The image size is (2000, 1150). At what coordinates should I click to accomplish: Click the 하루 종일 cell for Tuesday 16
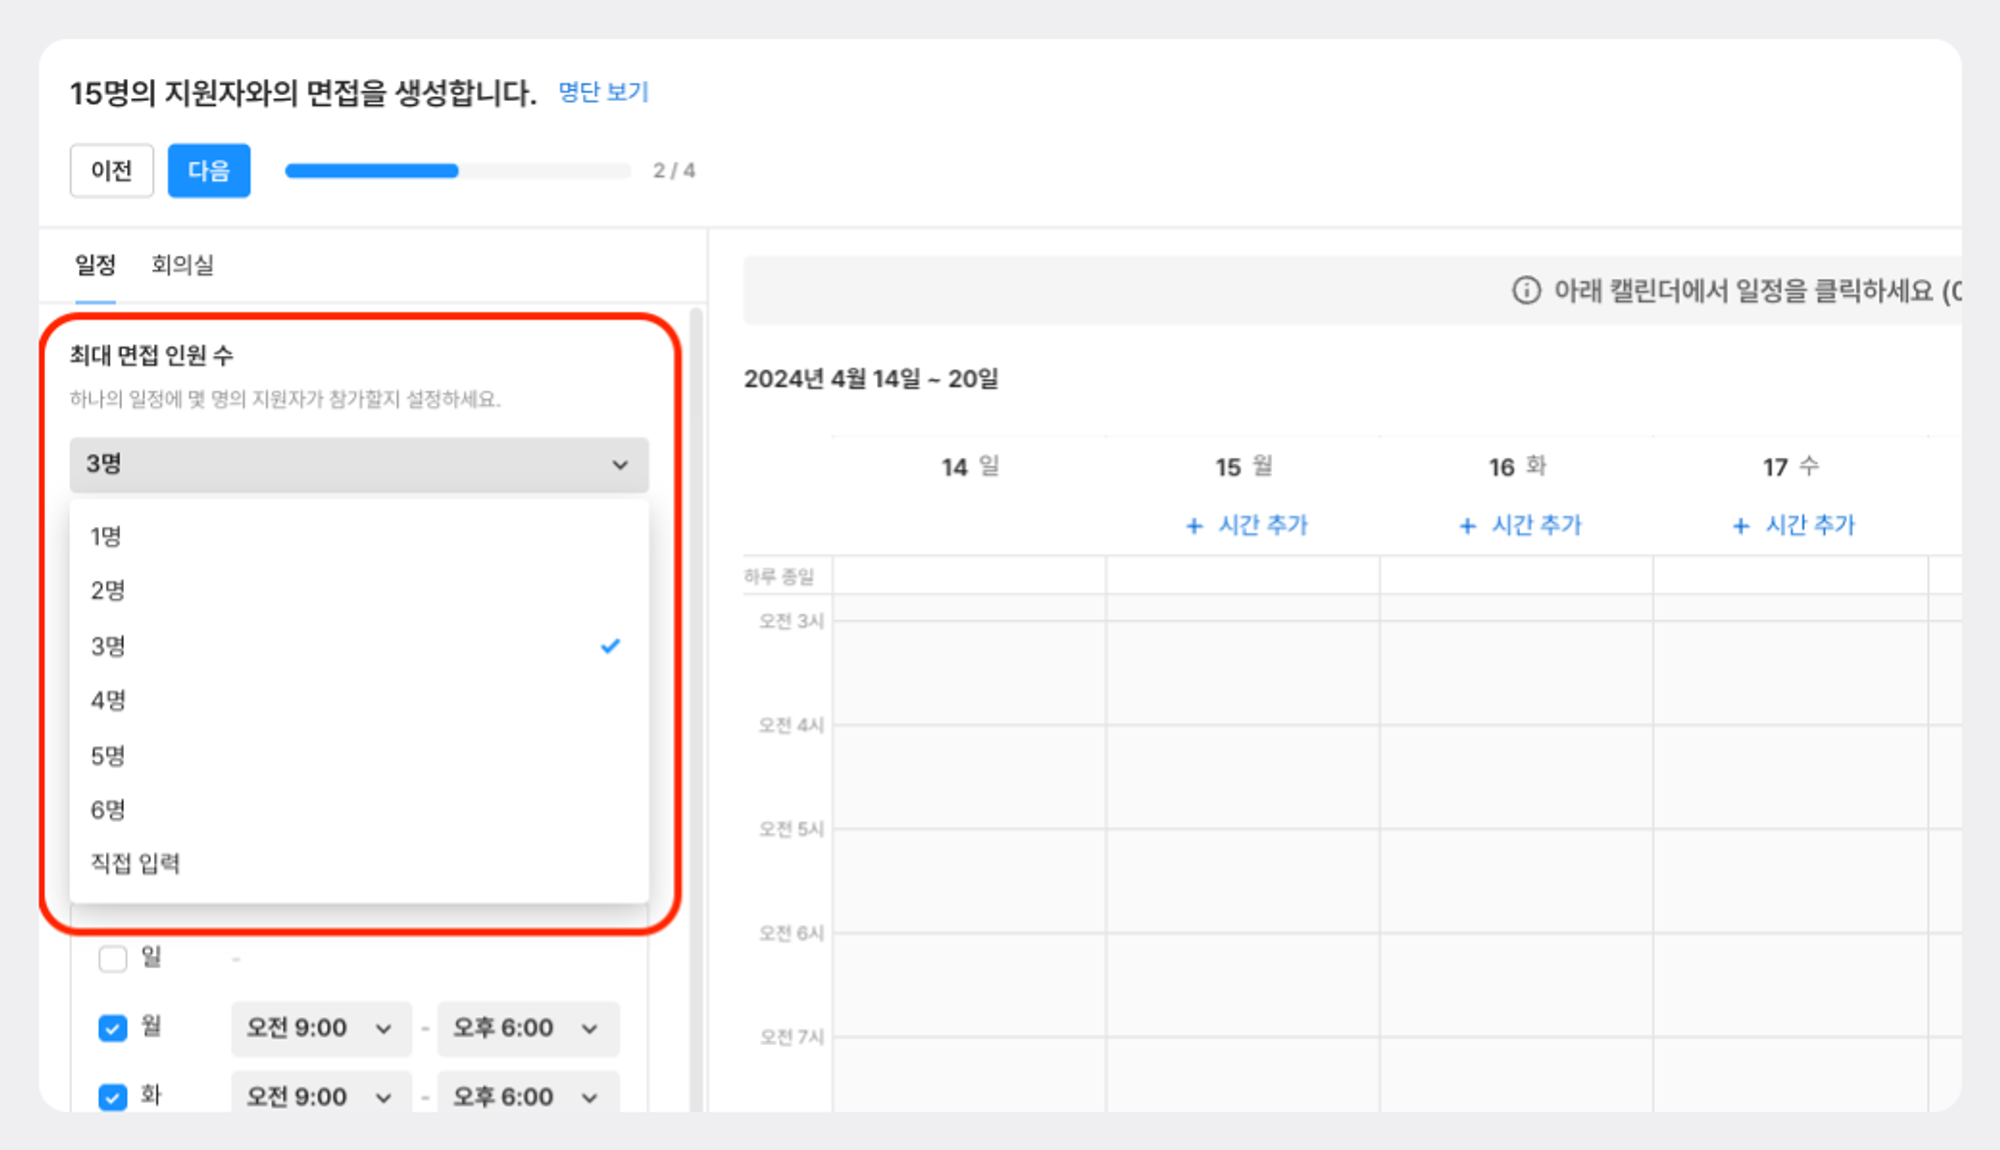tap(1517, 575)
